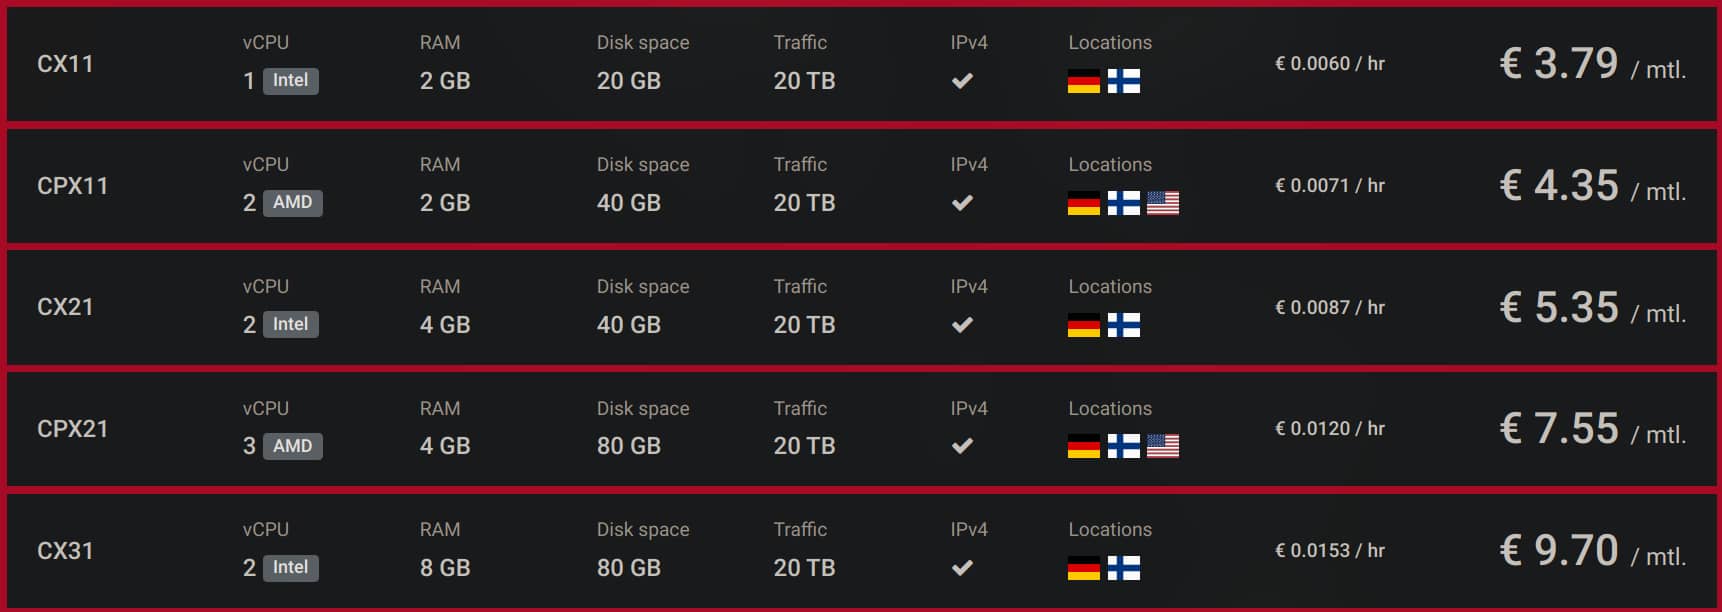Click the German flag in CPX11 row
This screenshot has height=612, width=1722.
coord(1083,203)
